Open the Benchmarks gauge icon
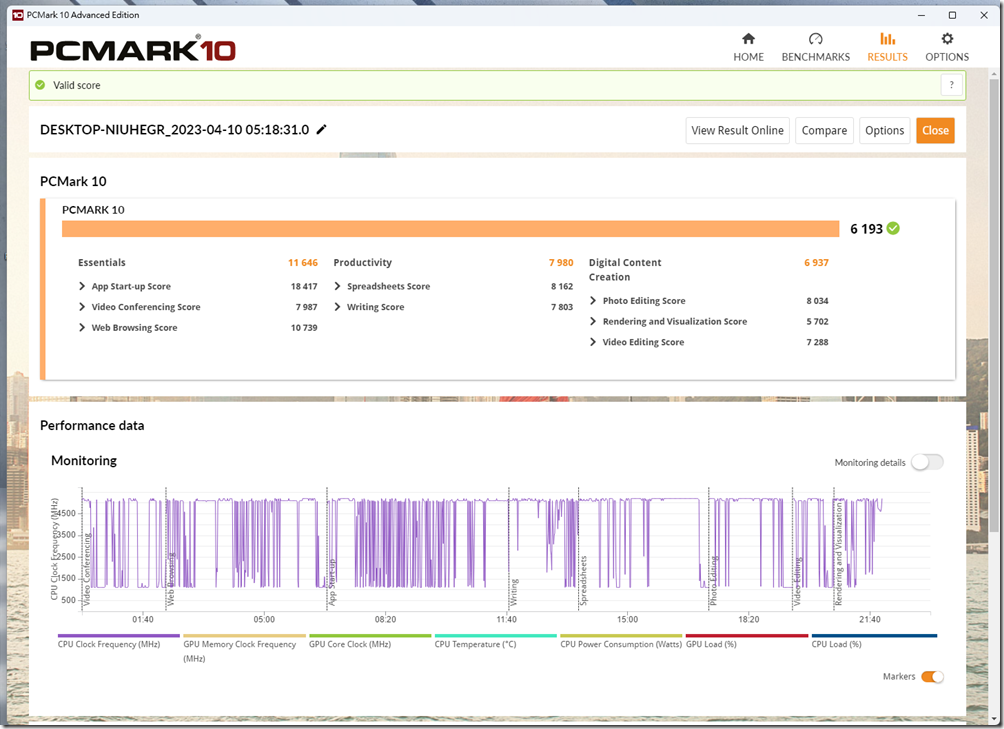The width and height of the screenshot is (1004, 729). [x=815, y=39]
